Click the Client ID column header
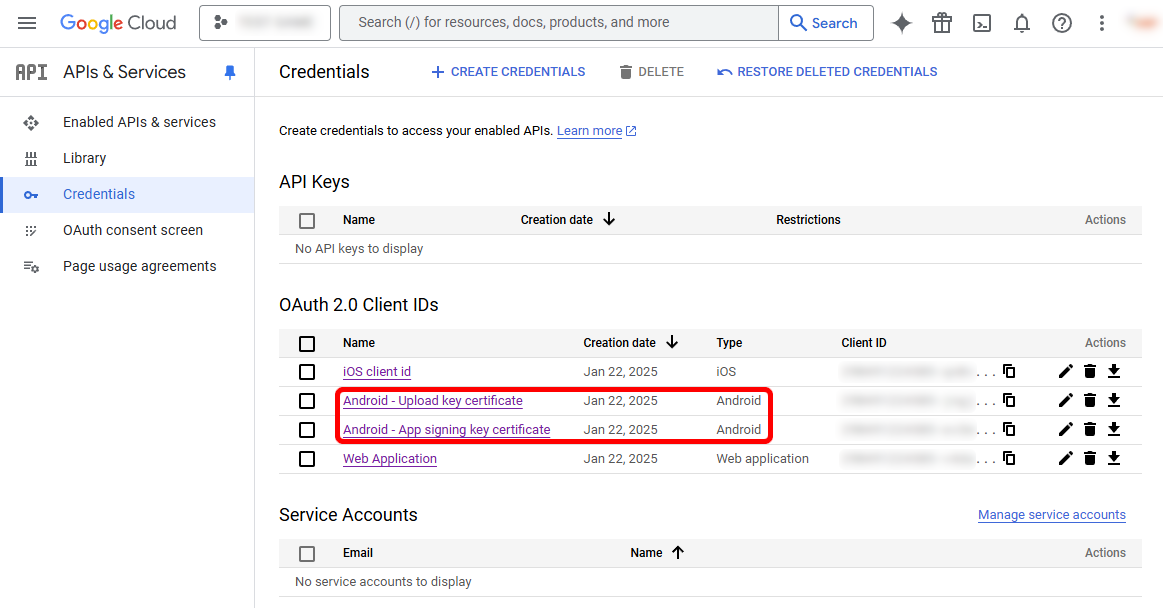 tap(863, 343)
